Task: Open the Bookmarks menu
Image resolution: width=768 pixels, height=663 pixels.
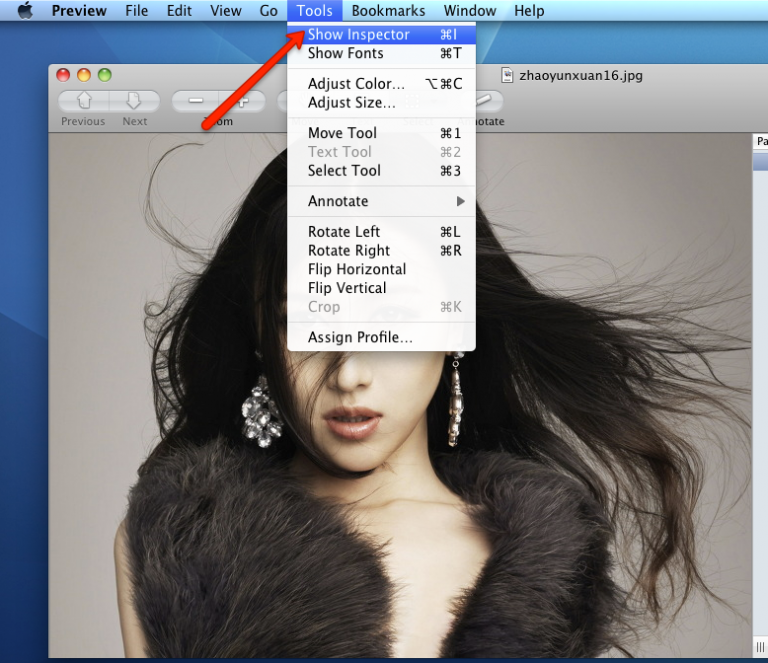Action: pyautogui.click(x=388, y=11)
